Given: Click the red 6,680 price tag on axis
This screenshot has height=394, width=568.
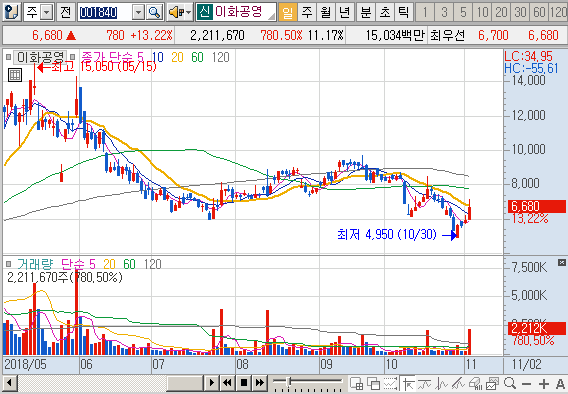Looking at the screenshot, I should point(537,206).
